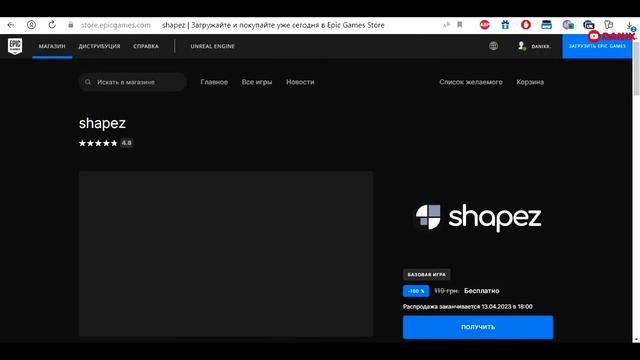Image resolution: width=640 pixels, height=360 pixels.
Task: Click the struck-through 119 грн. price
Action: coord(447,291)
